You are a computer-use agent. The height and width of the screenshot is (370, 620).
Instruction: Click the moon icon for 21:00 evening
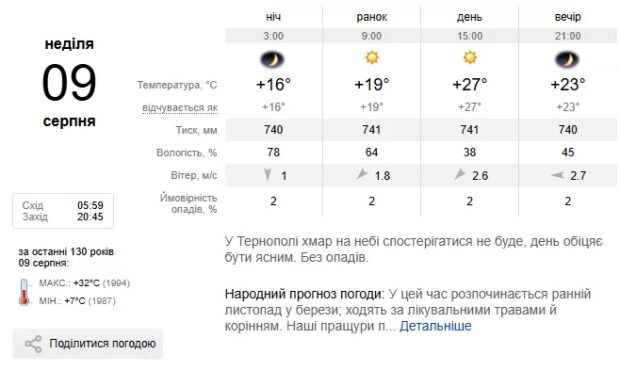coord(567,60)
